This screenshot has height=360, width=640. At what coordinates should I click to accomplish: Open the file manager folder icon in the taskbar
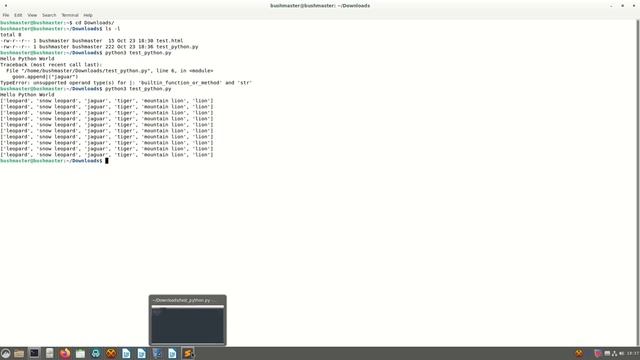(19, 353)
